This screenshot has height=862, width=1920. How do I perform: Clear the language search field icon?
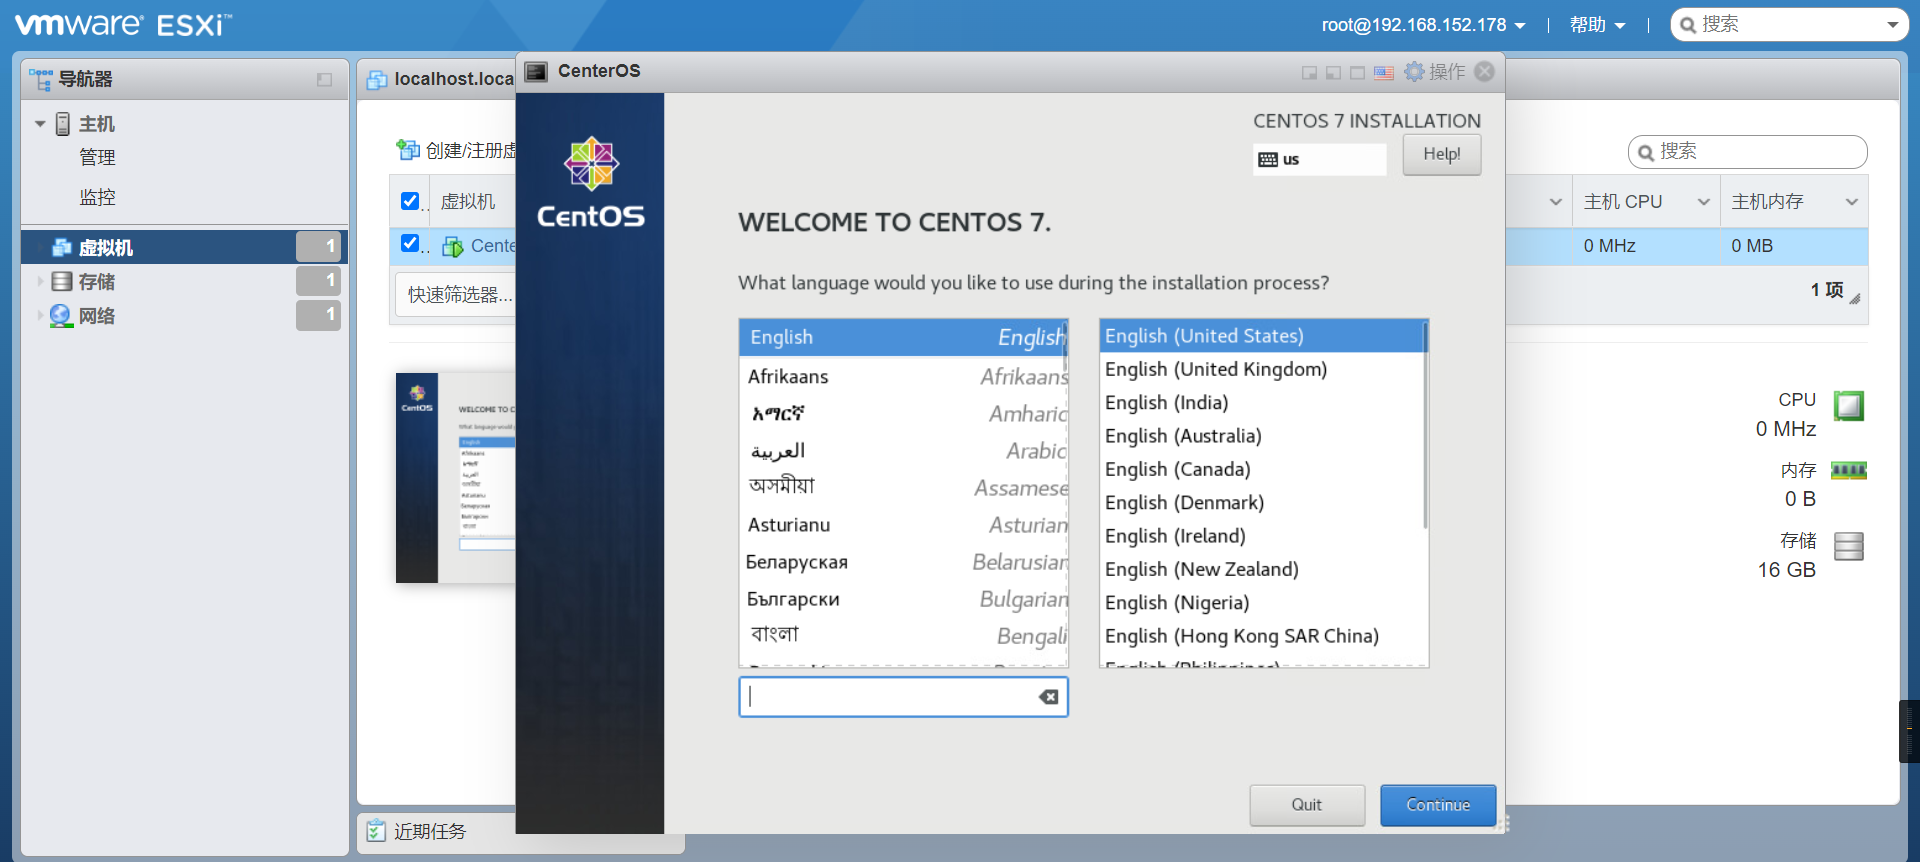(x=1048, y=697)
